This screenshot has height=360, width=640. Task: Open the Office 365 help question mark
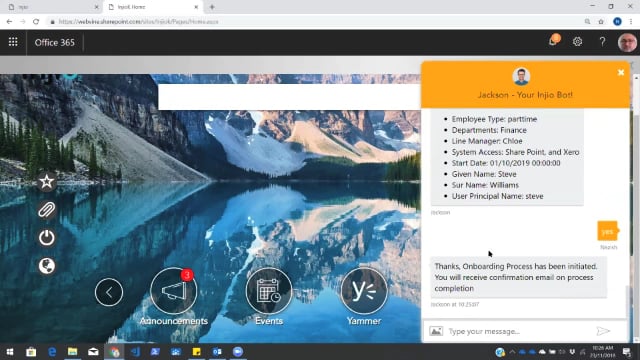click(x=602, y=42)
